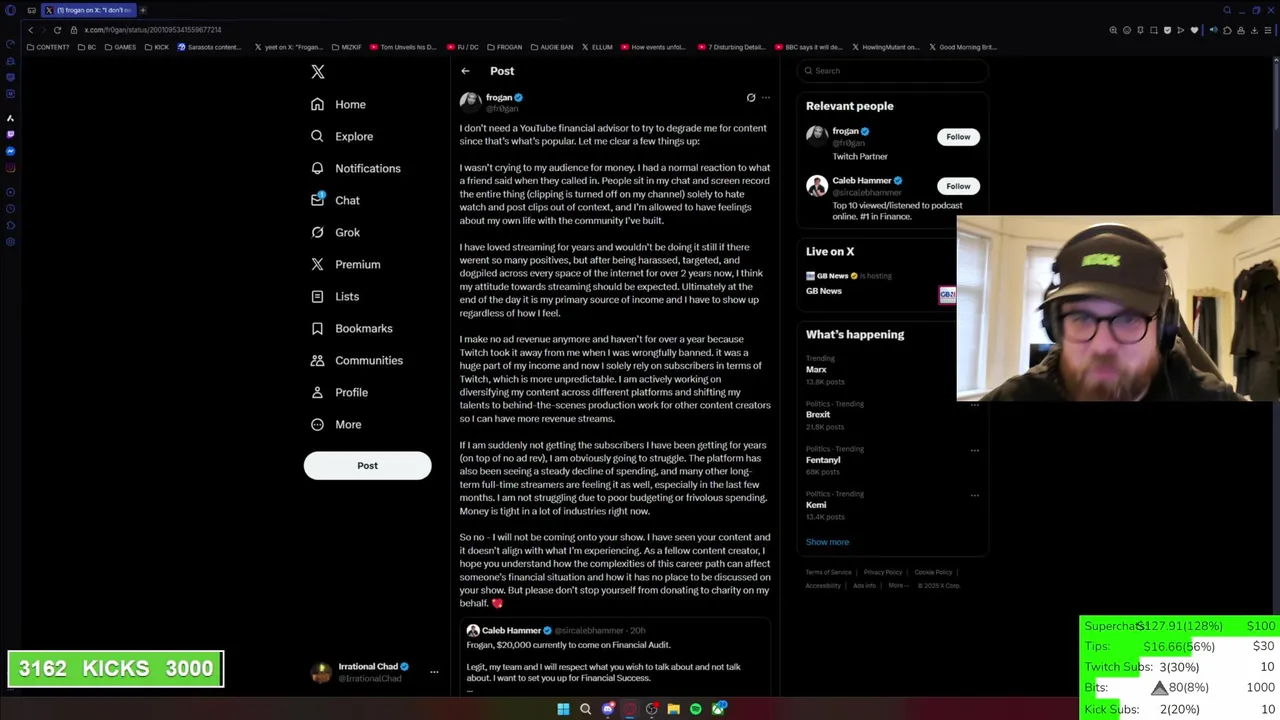Open options for the Fentanyl trend
Viewport: 1280px width, 720px height.
pos(975,450)
